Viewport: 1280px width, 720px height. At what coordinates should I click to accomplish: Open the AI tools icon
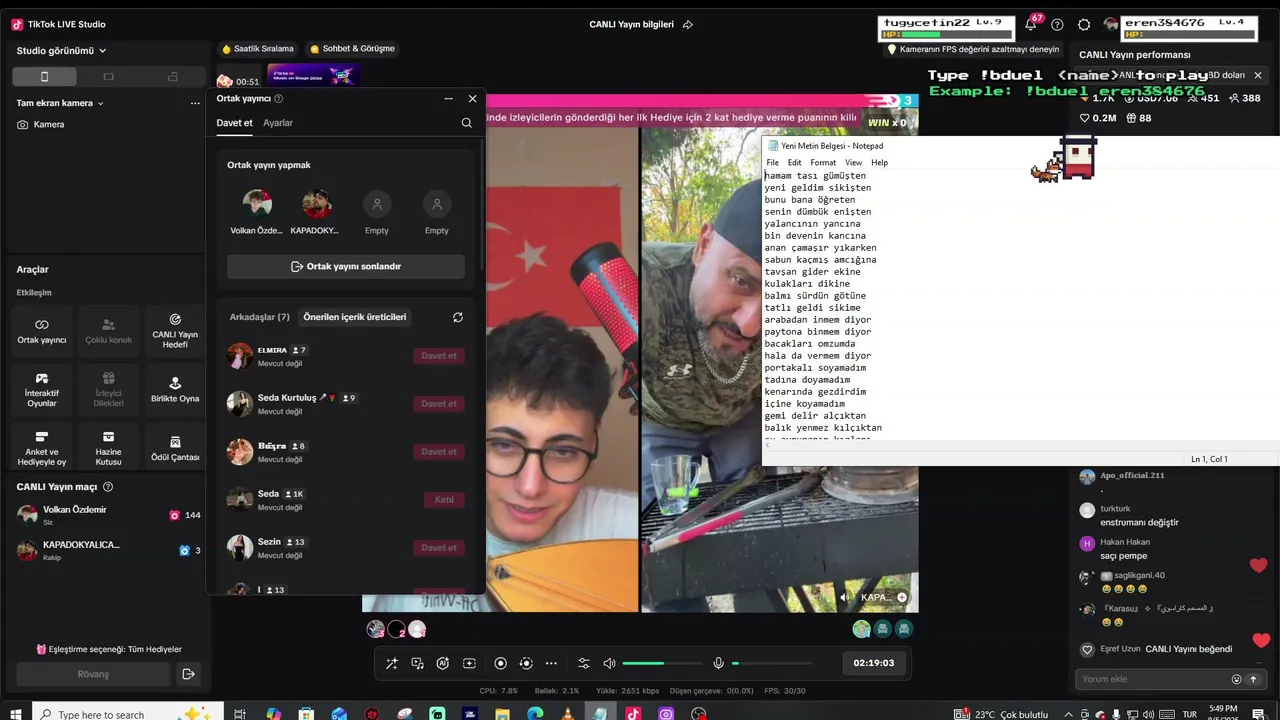(443, 663)
